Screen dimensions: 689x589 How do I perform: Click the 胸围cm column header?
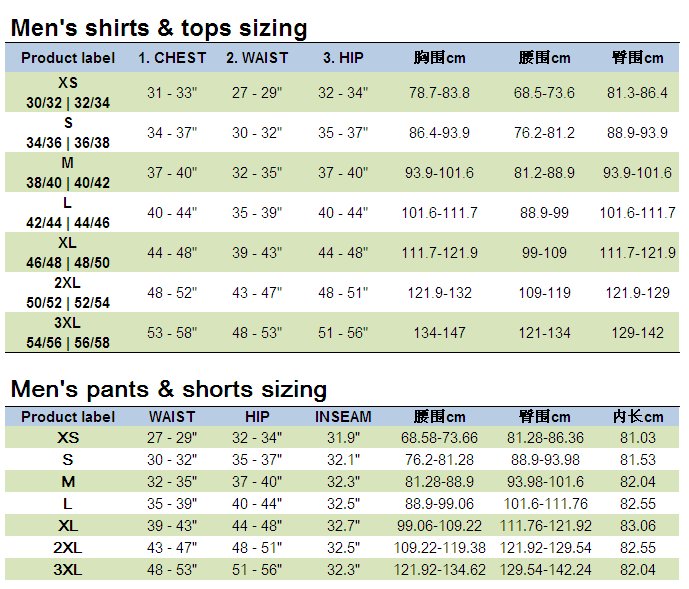[x=440, y=58]
